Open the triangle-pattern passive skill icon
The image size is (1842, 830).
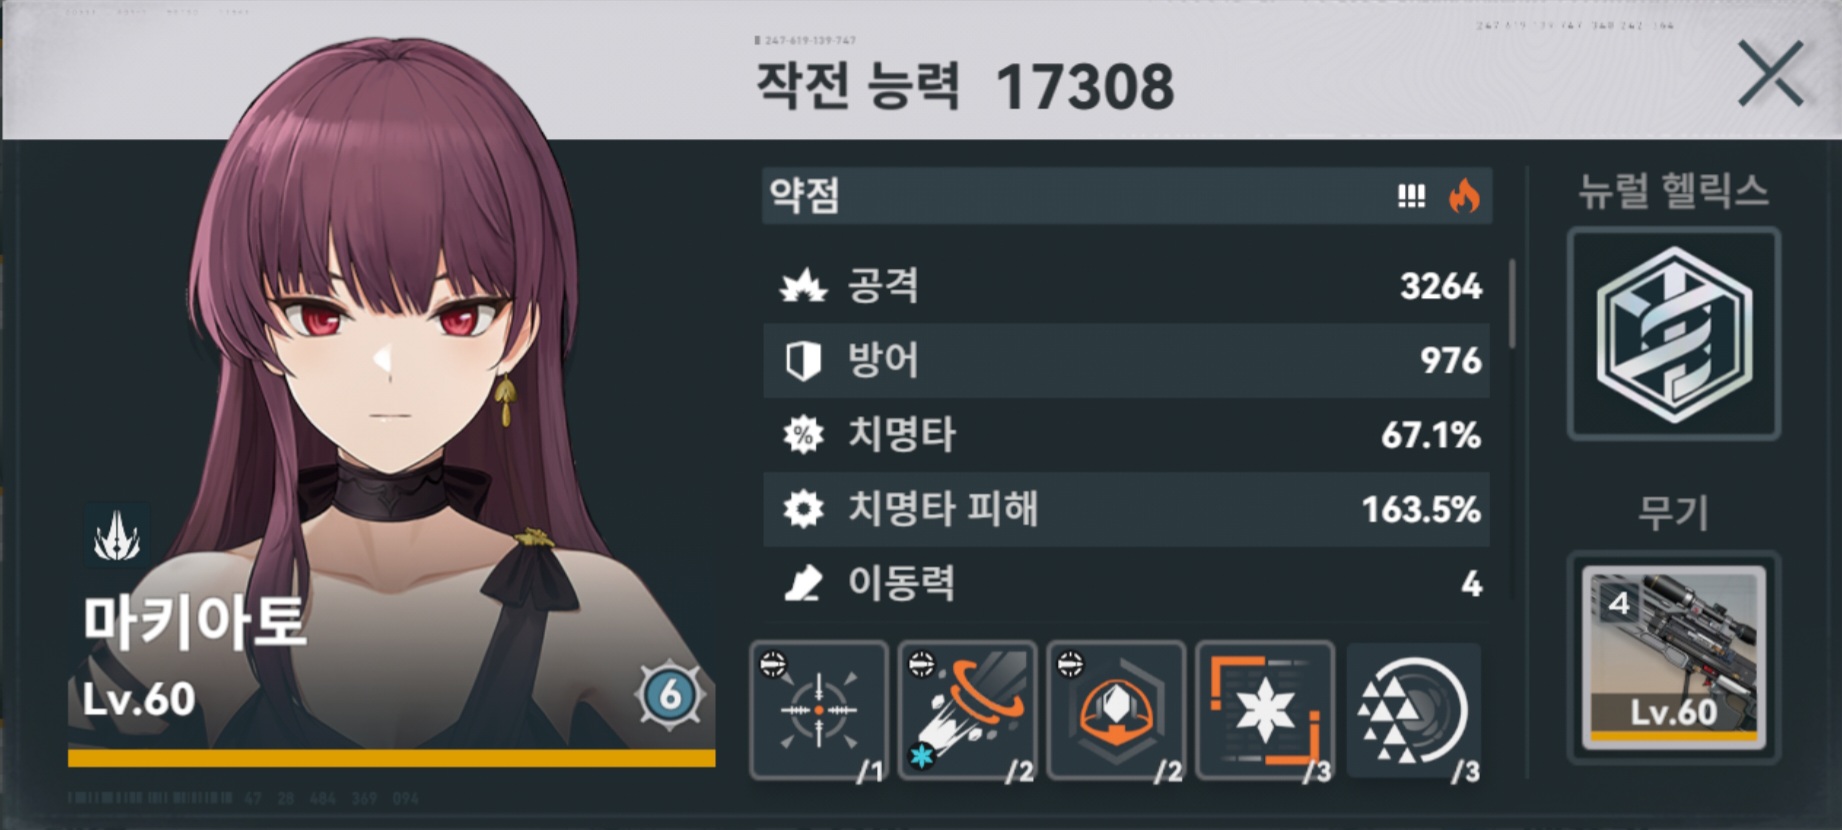(1414, 711)
